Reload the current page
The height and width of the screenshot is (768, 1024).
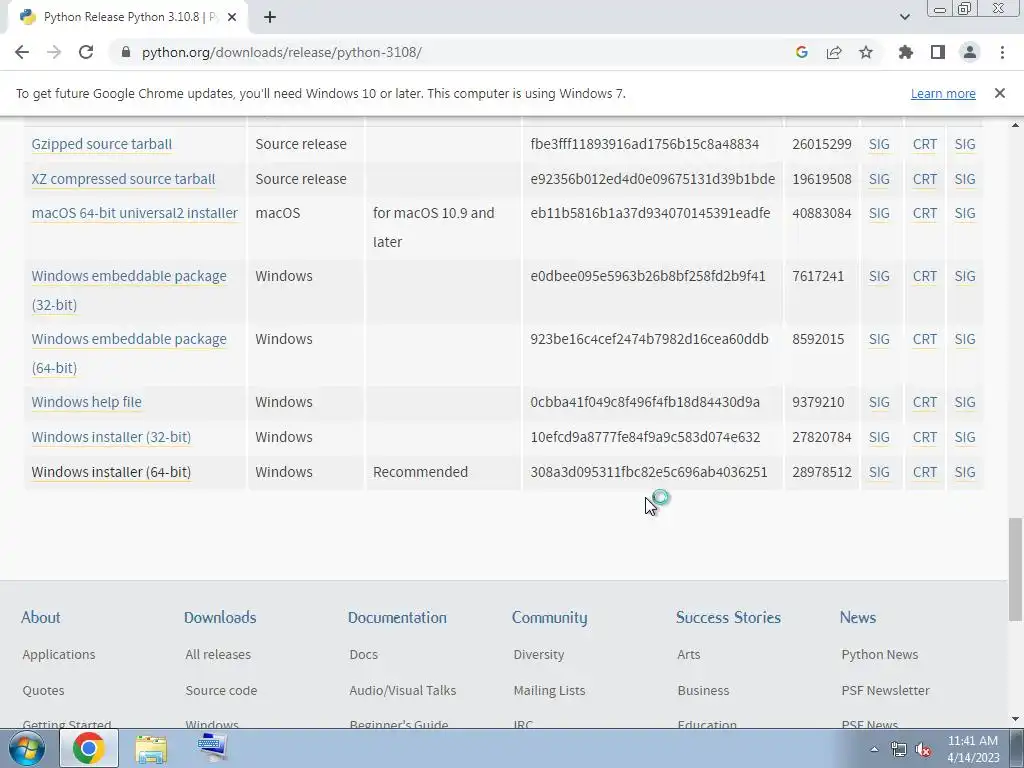(x=86, y=52)
